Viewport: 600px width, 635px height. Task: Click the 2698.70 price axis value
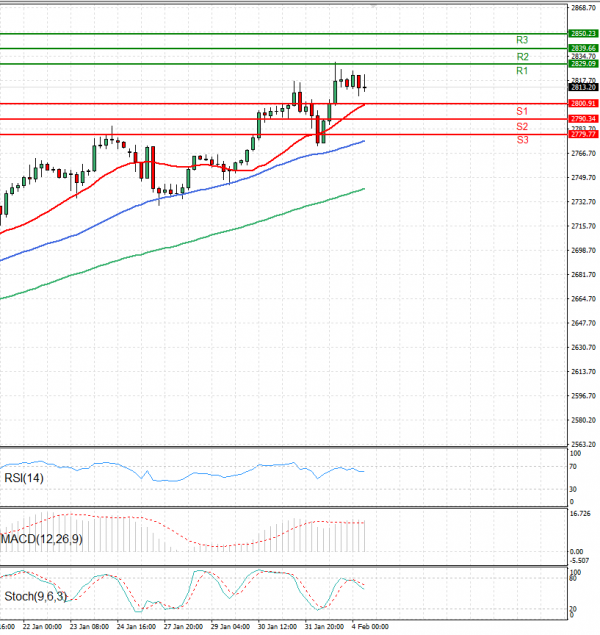583,250
